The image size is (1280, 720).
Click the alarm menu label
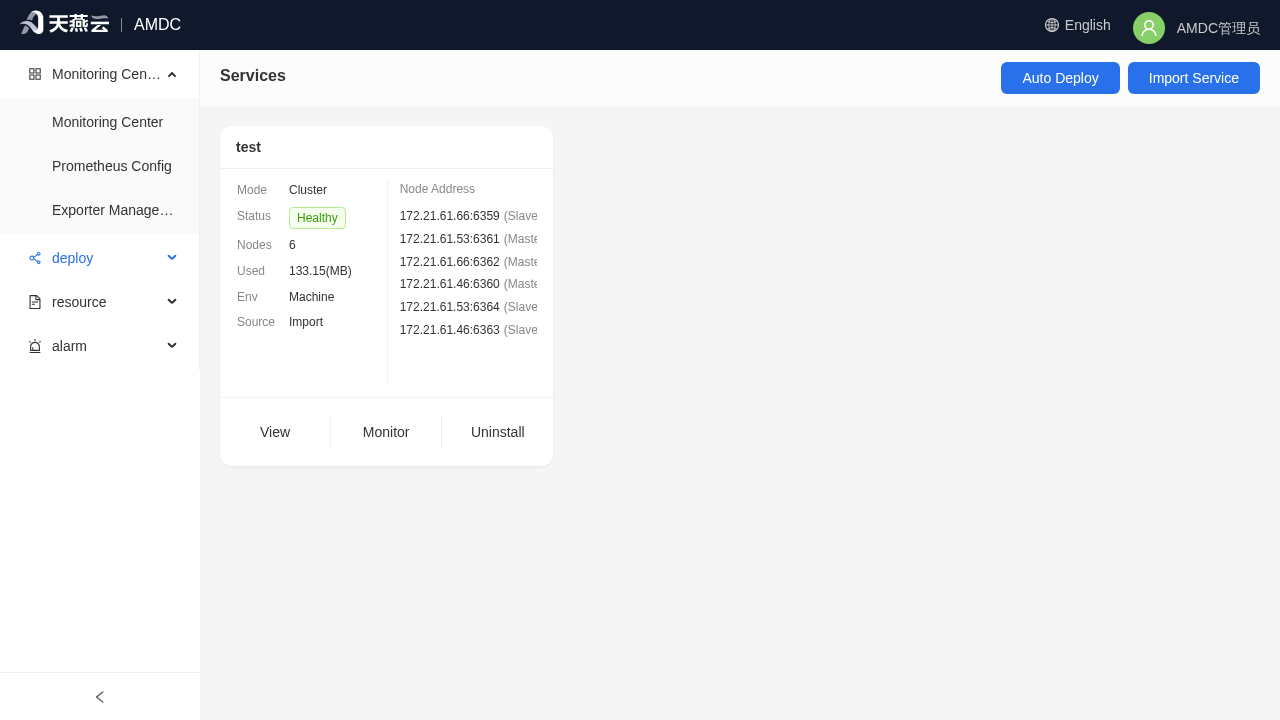pos(69,346)
